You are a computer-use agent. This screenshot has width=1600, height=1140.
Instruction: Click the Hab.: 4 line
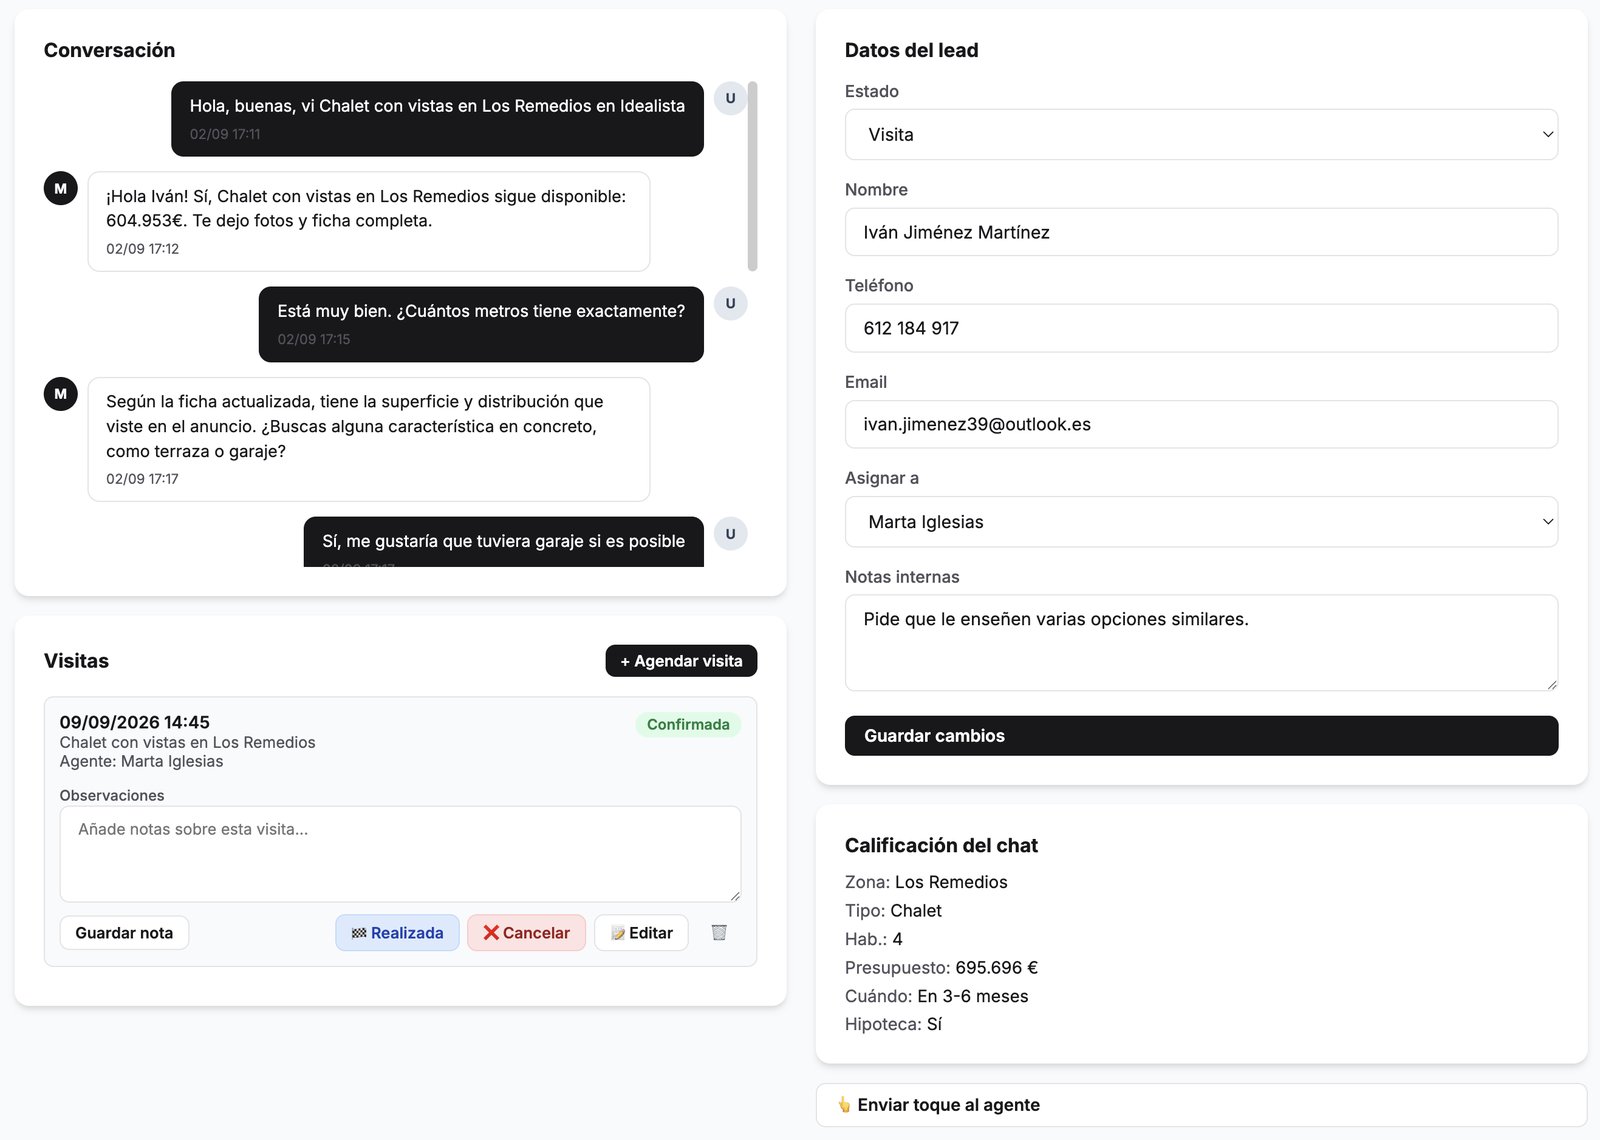[874, 939]
